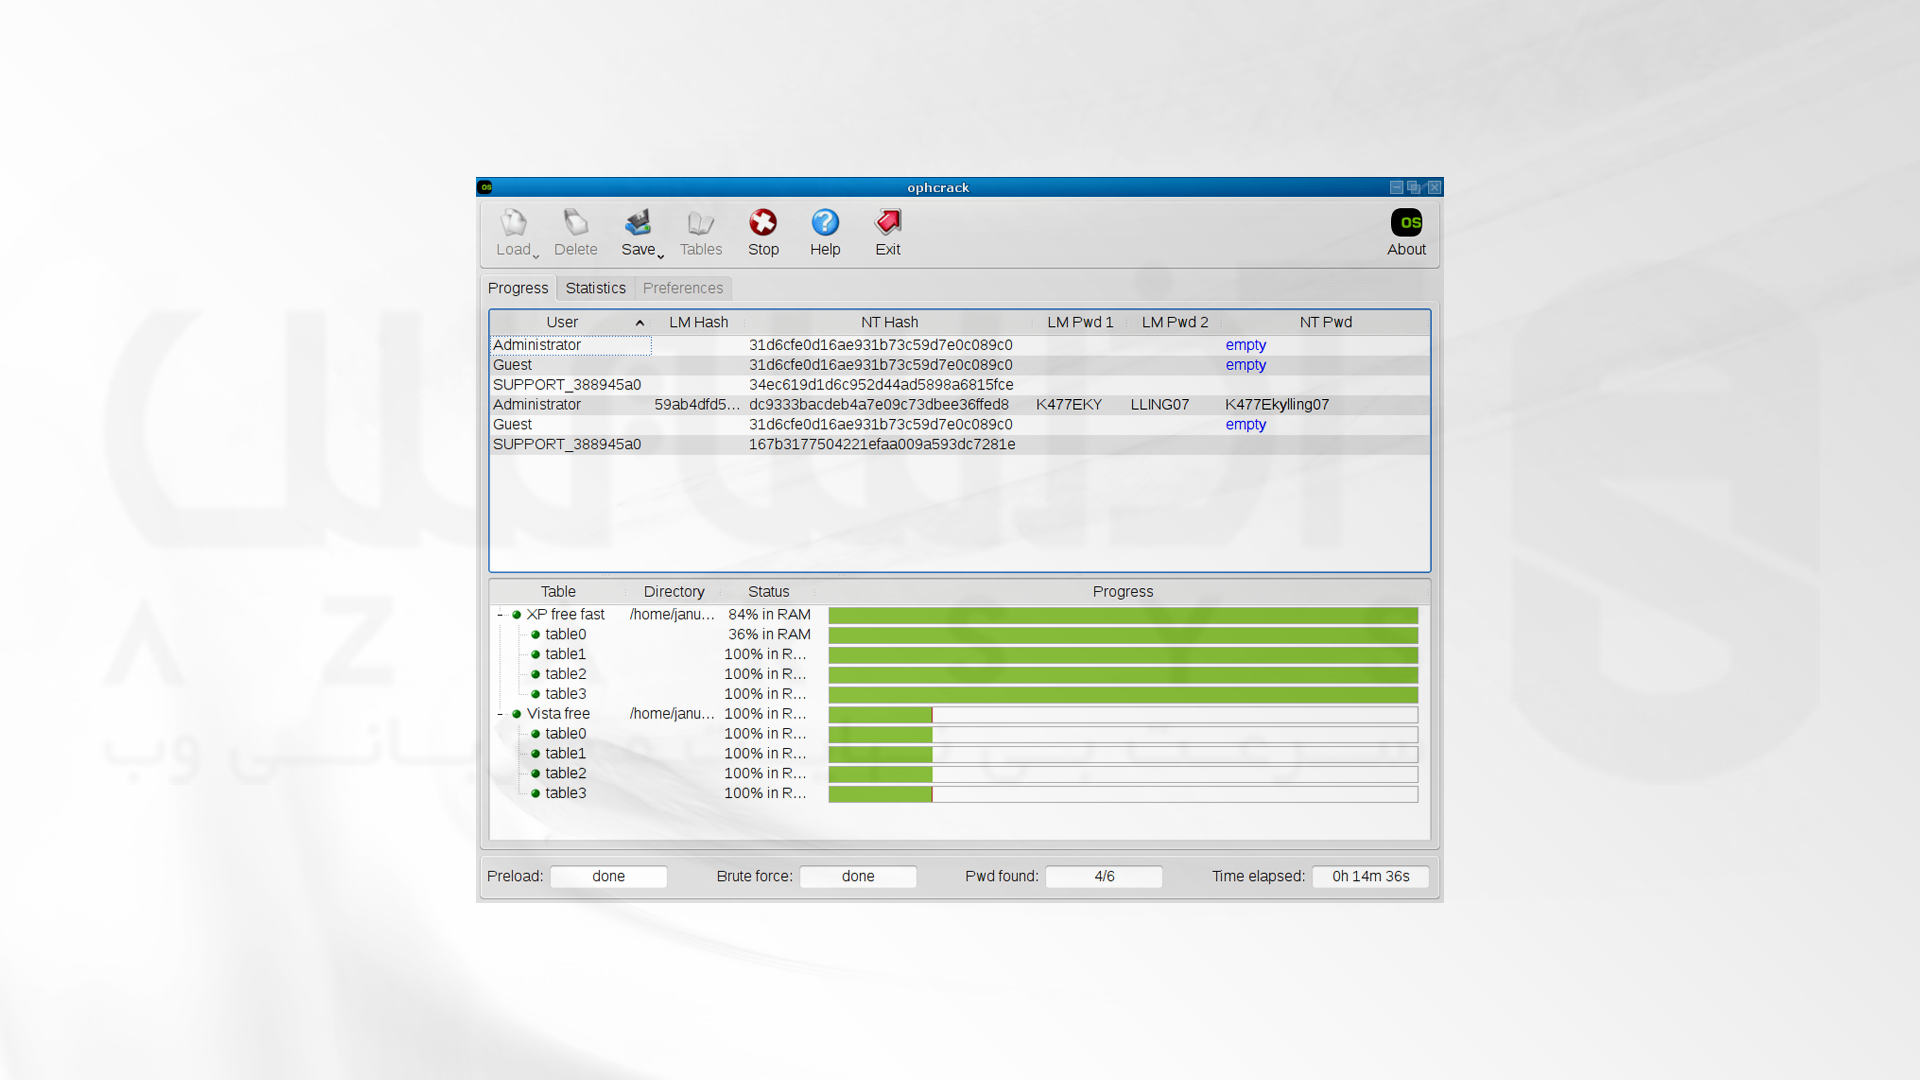Click the Brute force done field
Image resolution: width=1920 pixels, height=1080 pixels.
pyautogui.click(x=858, y=876)
